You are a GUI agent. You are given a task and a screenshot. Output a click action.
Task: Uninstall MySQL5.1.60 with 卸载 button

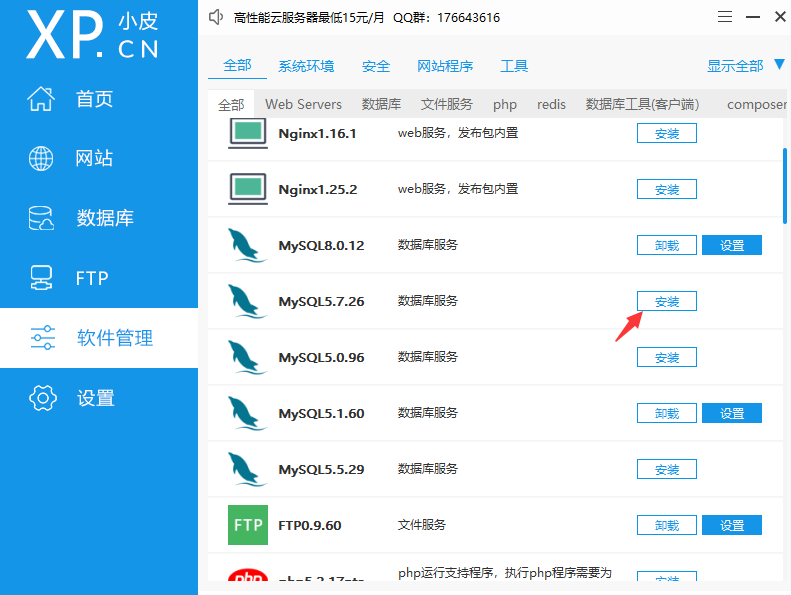(667, 413)
